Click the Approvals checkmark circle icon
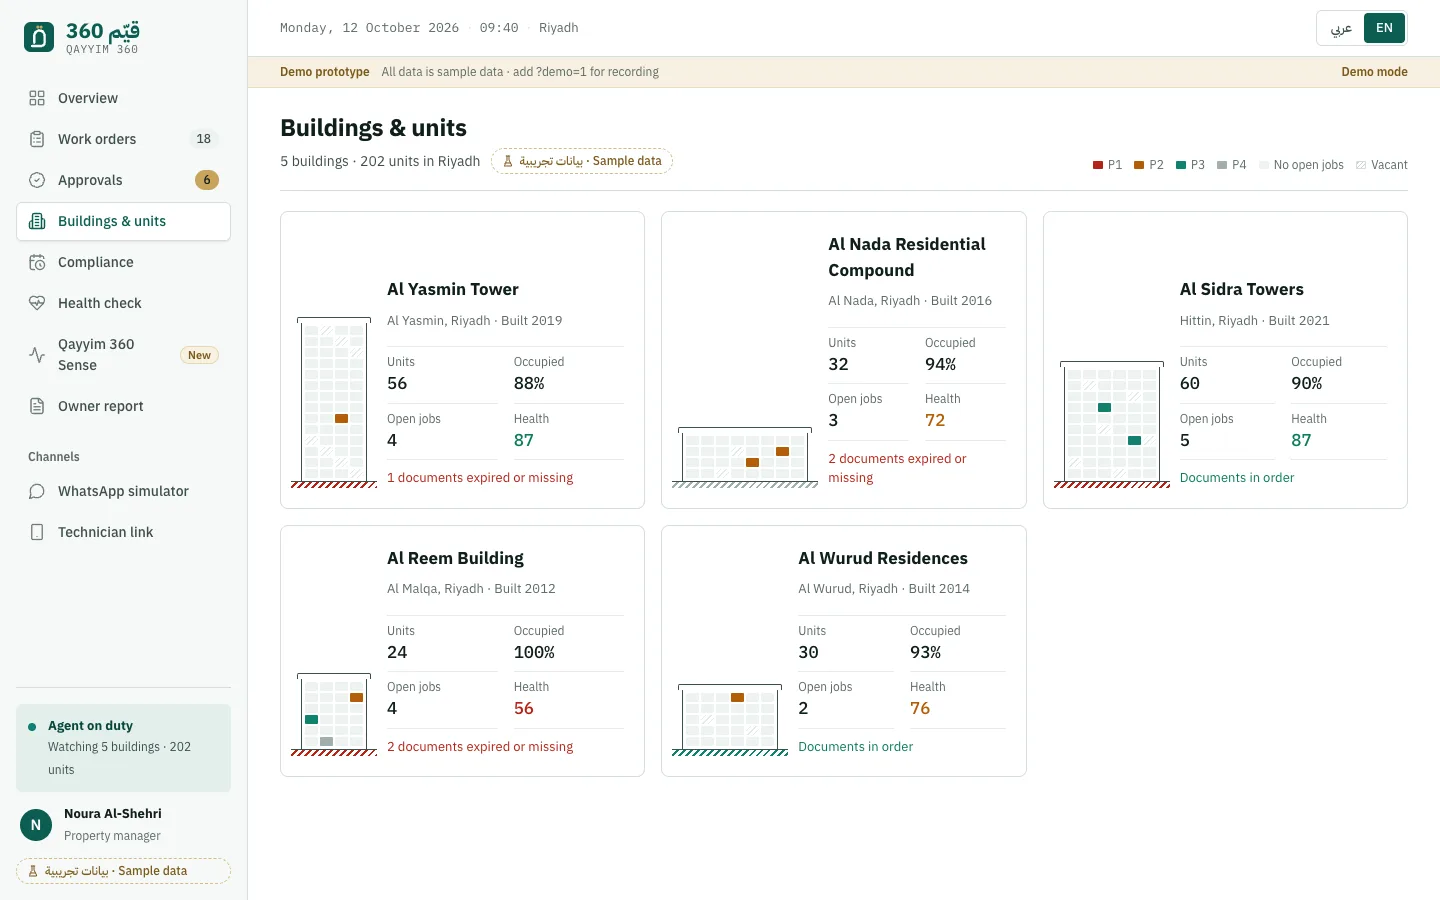1440x900 pixels. (37, 180)
